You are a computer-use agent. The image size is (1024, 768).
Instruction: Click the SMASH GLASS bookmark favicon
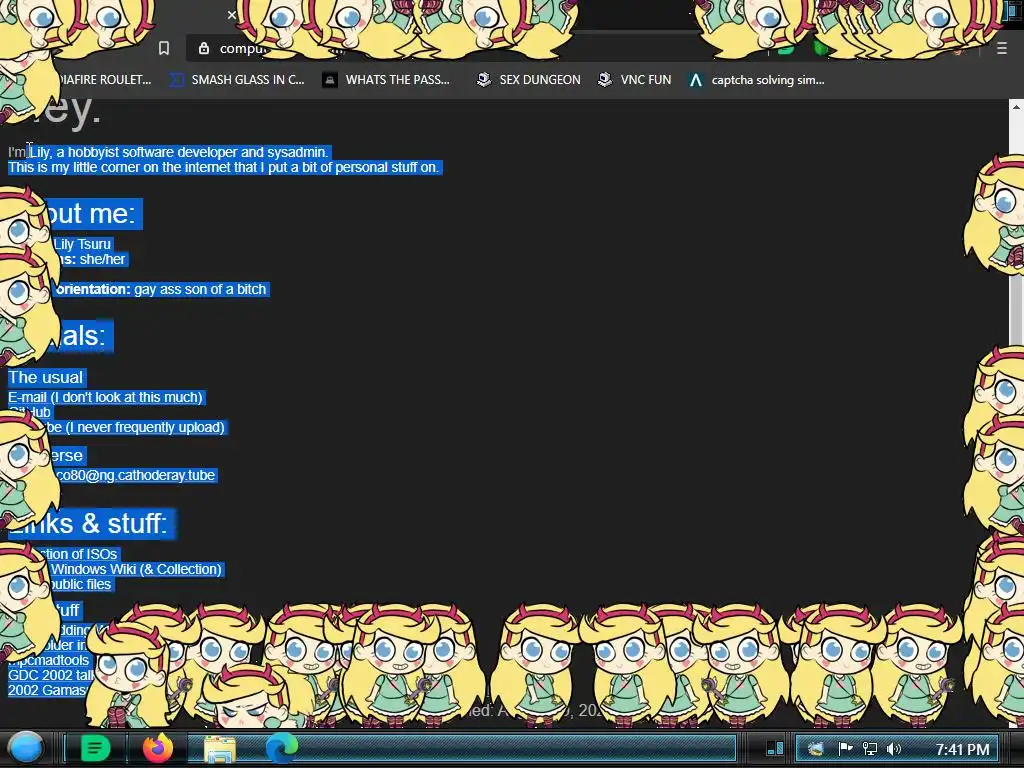click(177, 80)
